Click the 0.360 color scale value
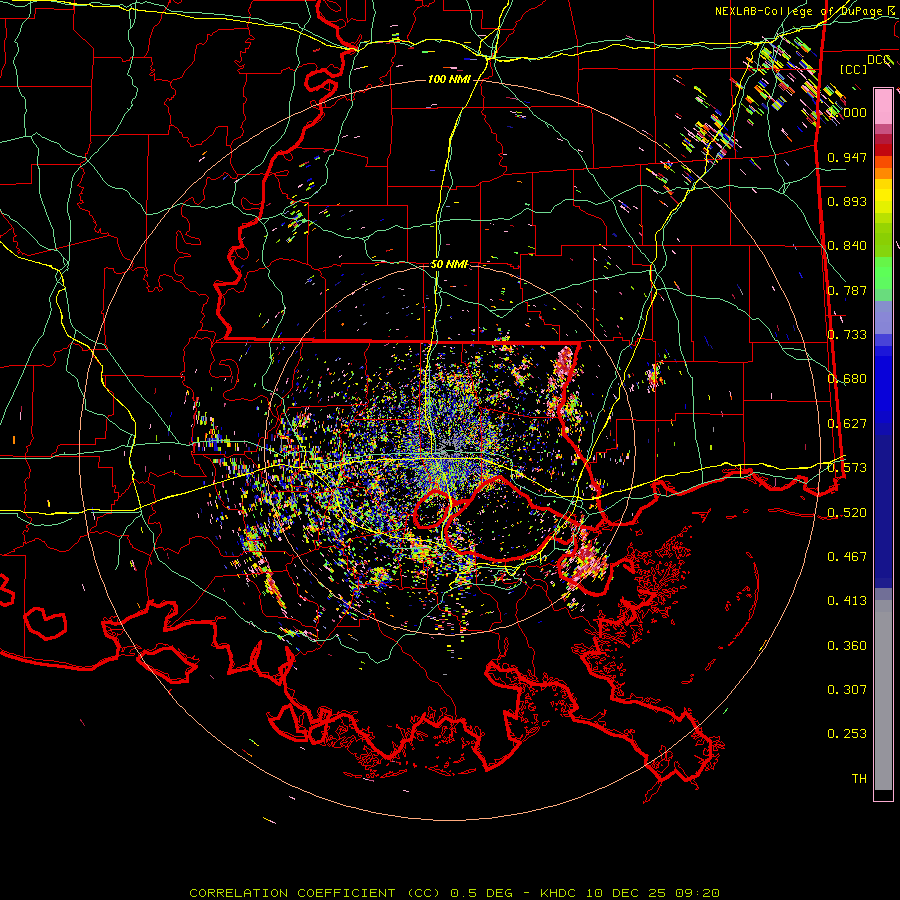The image size is (900, 900). coord(847,646)
